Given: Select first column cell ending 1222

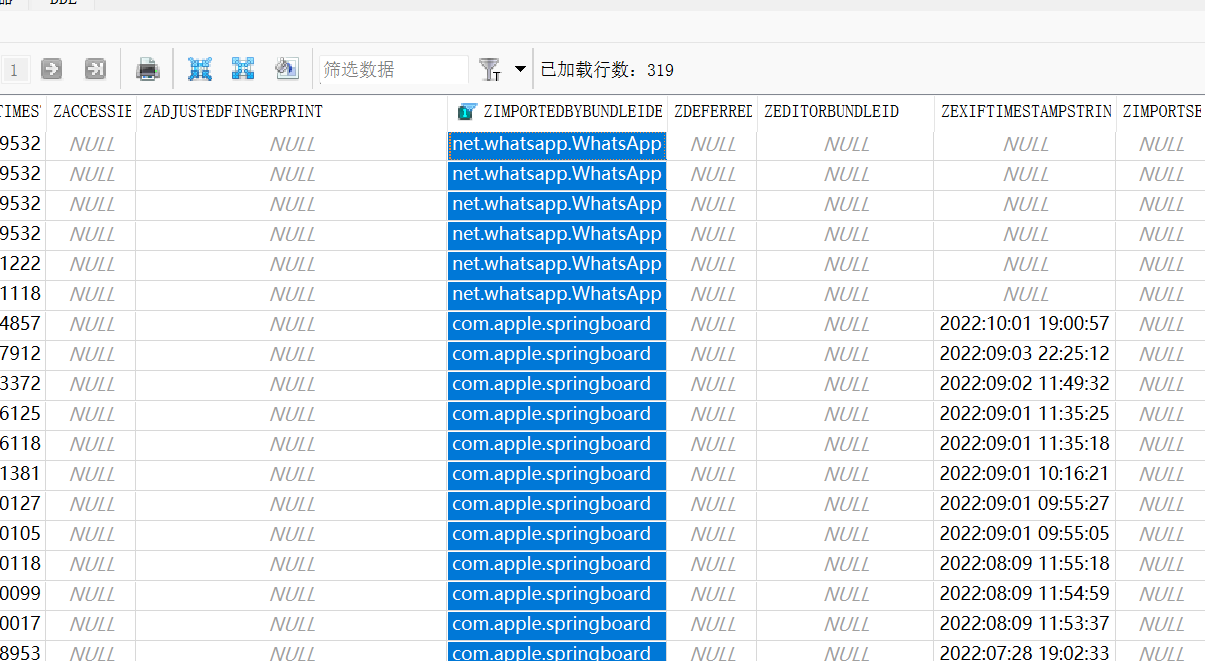Looking at the screenshot, I should (x=22, y=264).
